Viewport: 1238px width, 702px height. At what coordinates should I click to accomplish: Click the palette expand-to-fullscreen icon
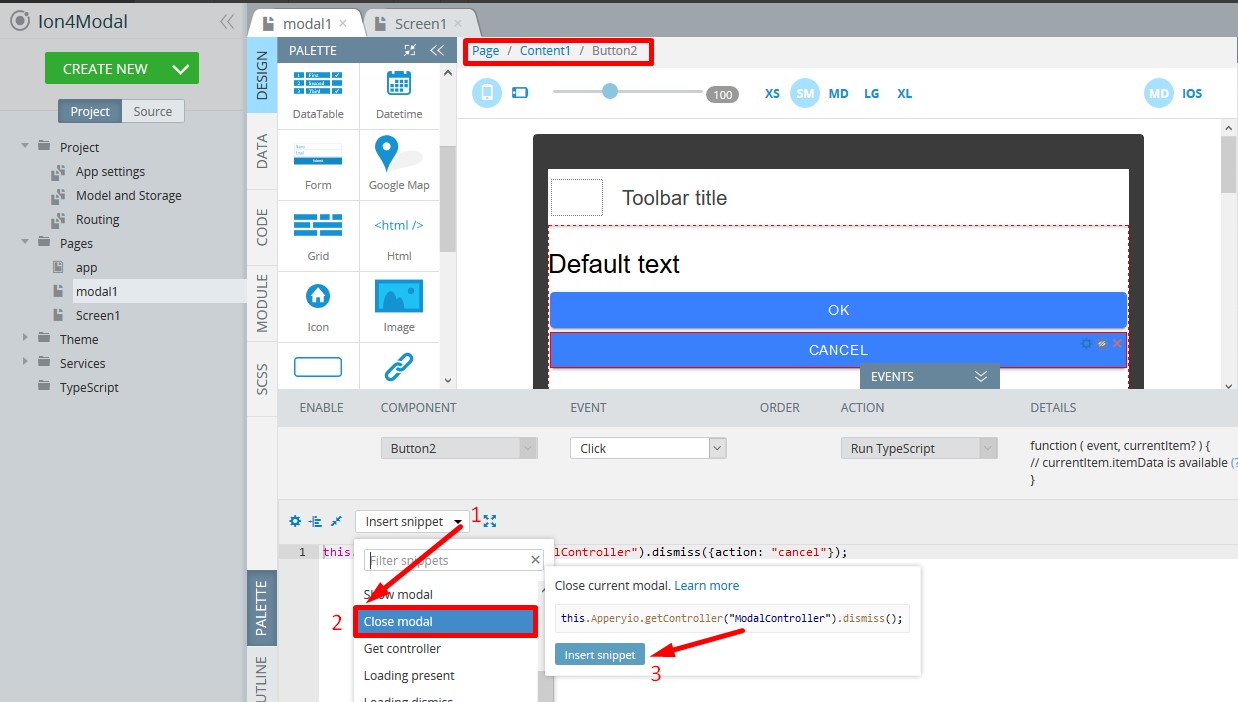click(x=410, y=50)
